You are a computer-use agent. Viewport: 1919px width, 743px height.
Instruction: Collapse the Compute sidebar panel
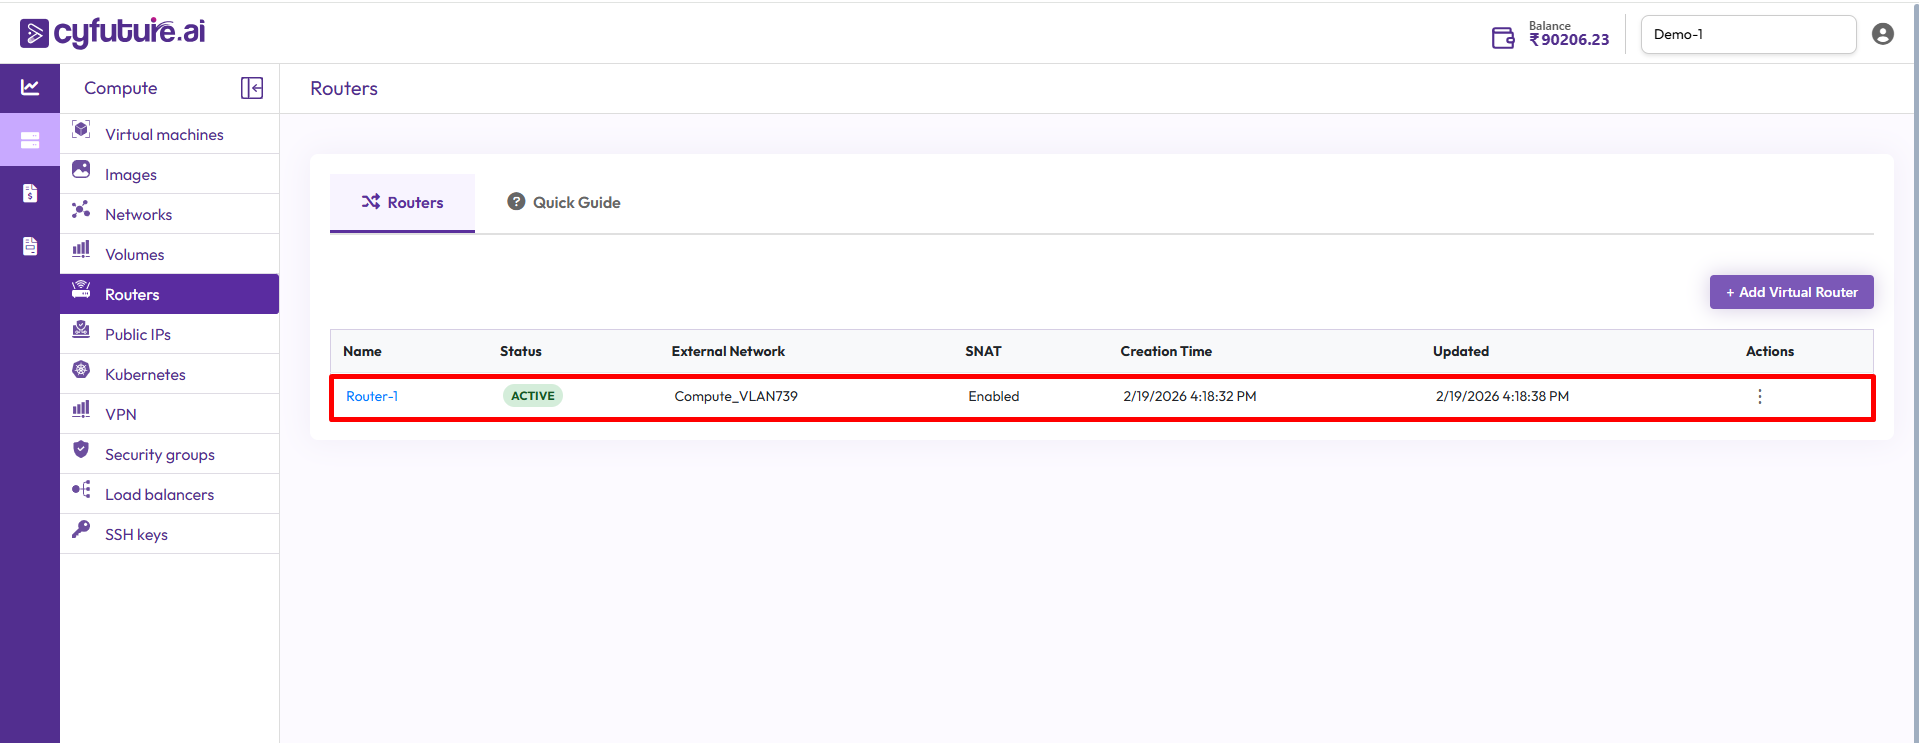pos(252,88)
